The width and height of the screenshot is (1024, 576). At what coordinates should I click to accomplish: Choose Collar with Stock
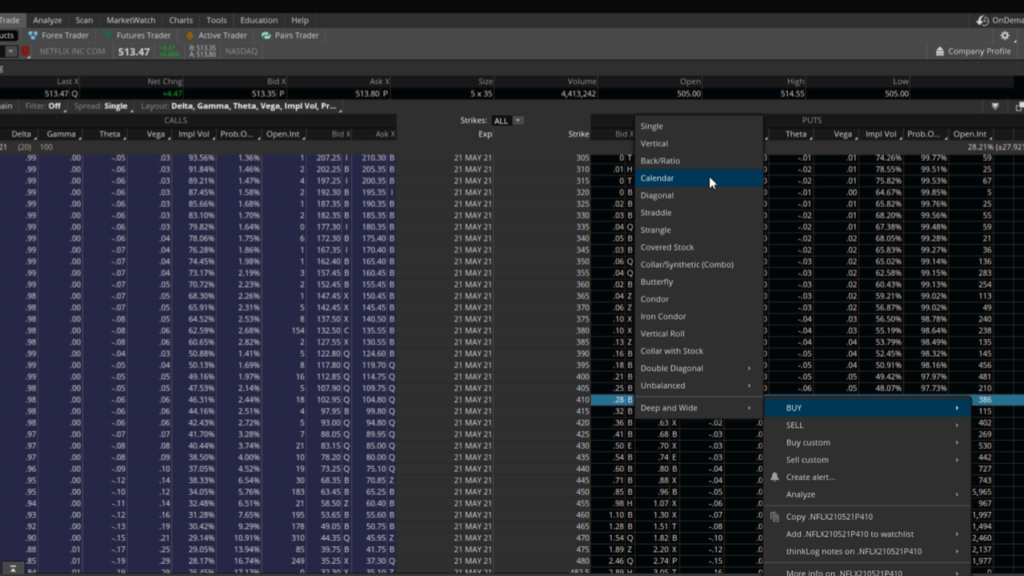pyautogui.click(x=698, y=351)
